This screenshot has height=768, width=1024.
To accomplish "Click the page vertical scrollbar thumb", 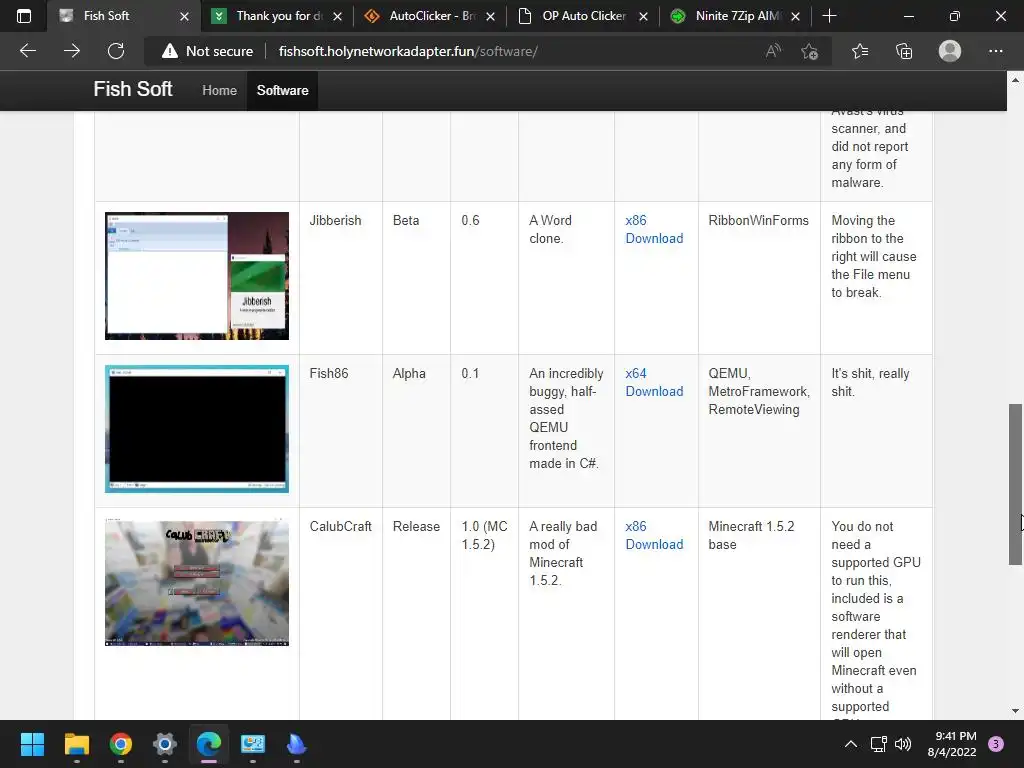I will (x=1015, y=484).
